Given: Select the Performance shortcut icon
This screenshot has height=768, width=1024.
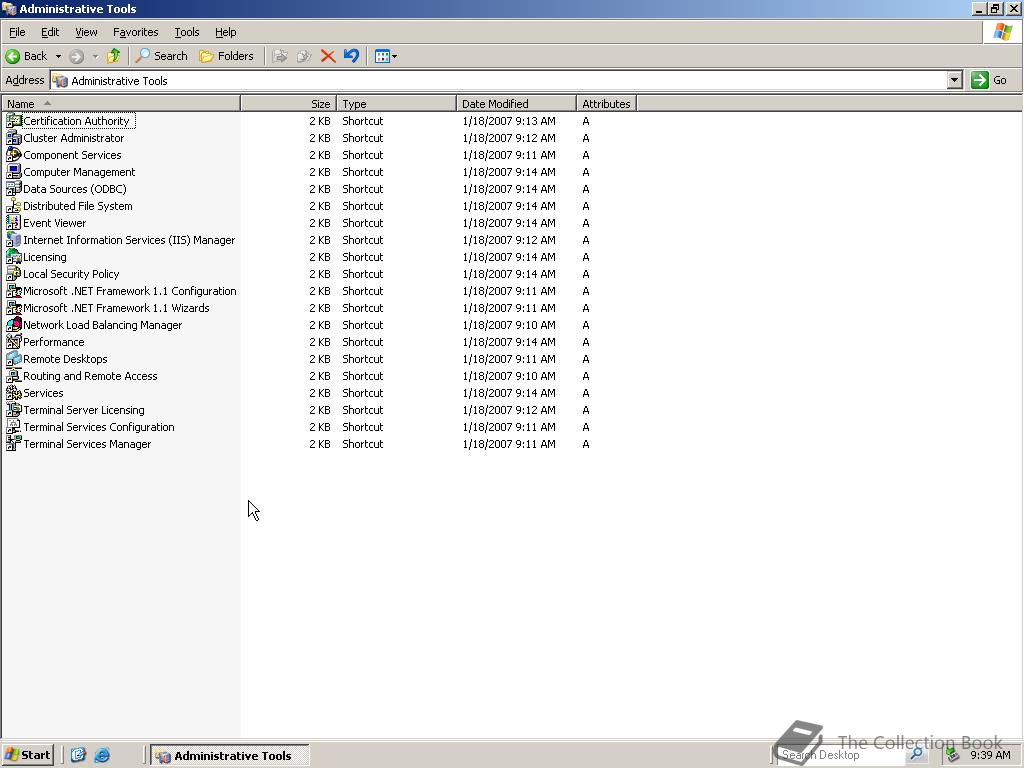Looking at the screenshot, I should click(x=13, y=342).
